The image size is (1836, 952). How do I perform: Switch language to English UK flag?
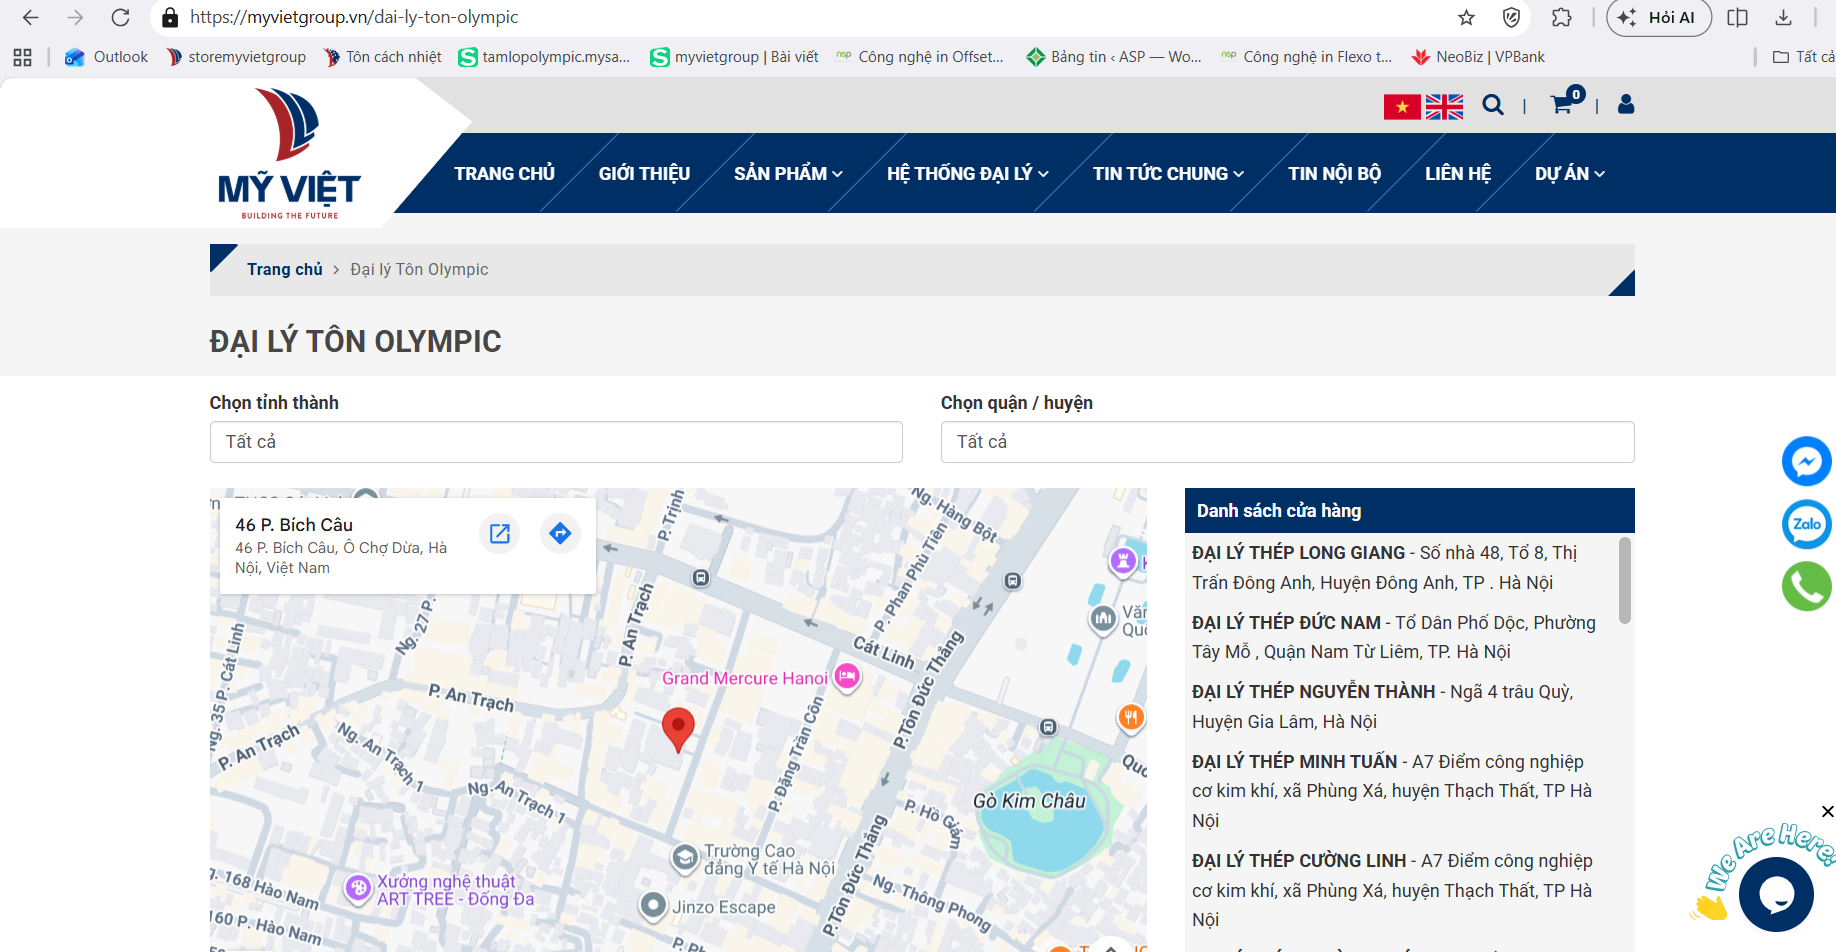(1444, 106)
